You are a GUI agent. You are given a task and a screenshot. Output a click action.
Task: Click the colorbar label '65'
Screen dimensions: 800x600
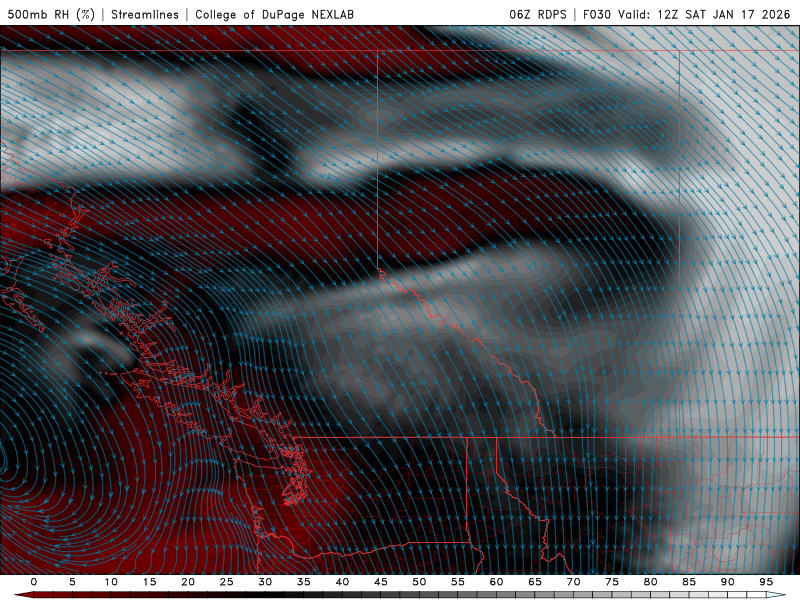535,582
